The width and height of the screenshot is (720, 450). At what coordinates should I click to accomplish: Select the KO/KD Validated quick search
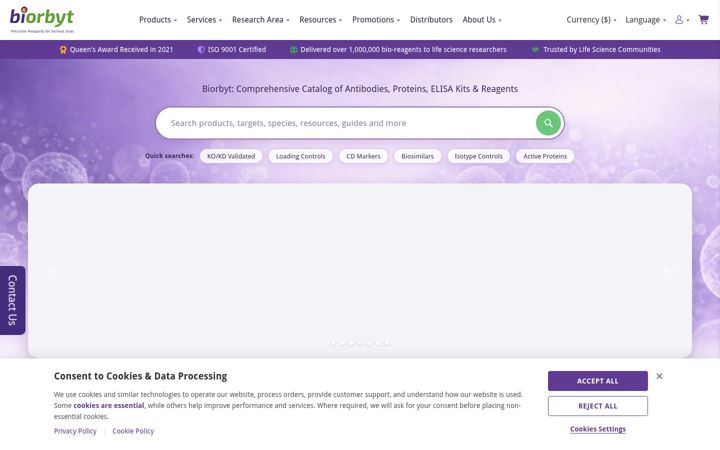coord(231,156)
